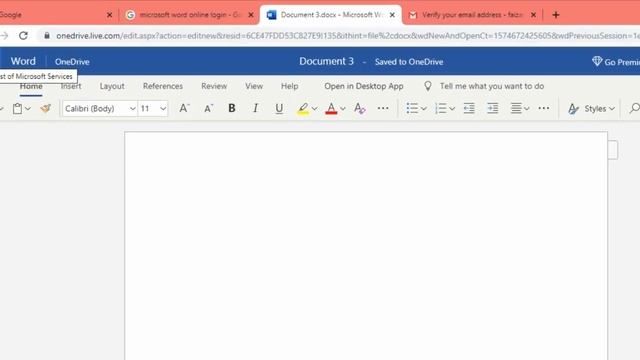
Task: Select the Format Painter tool
Action: 45,108
